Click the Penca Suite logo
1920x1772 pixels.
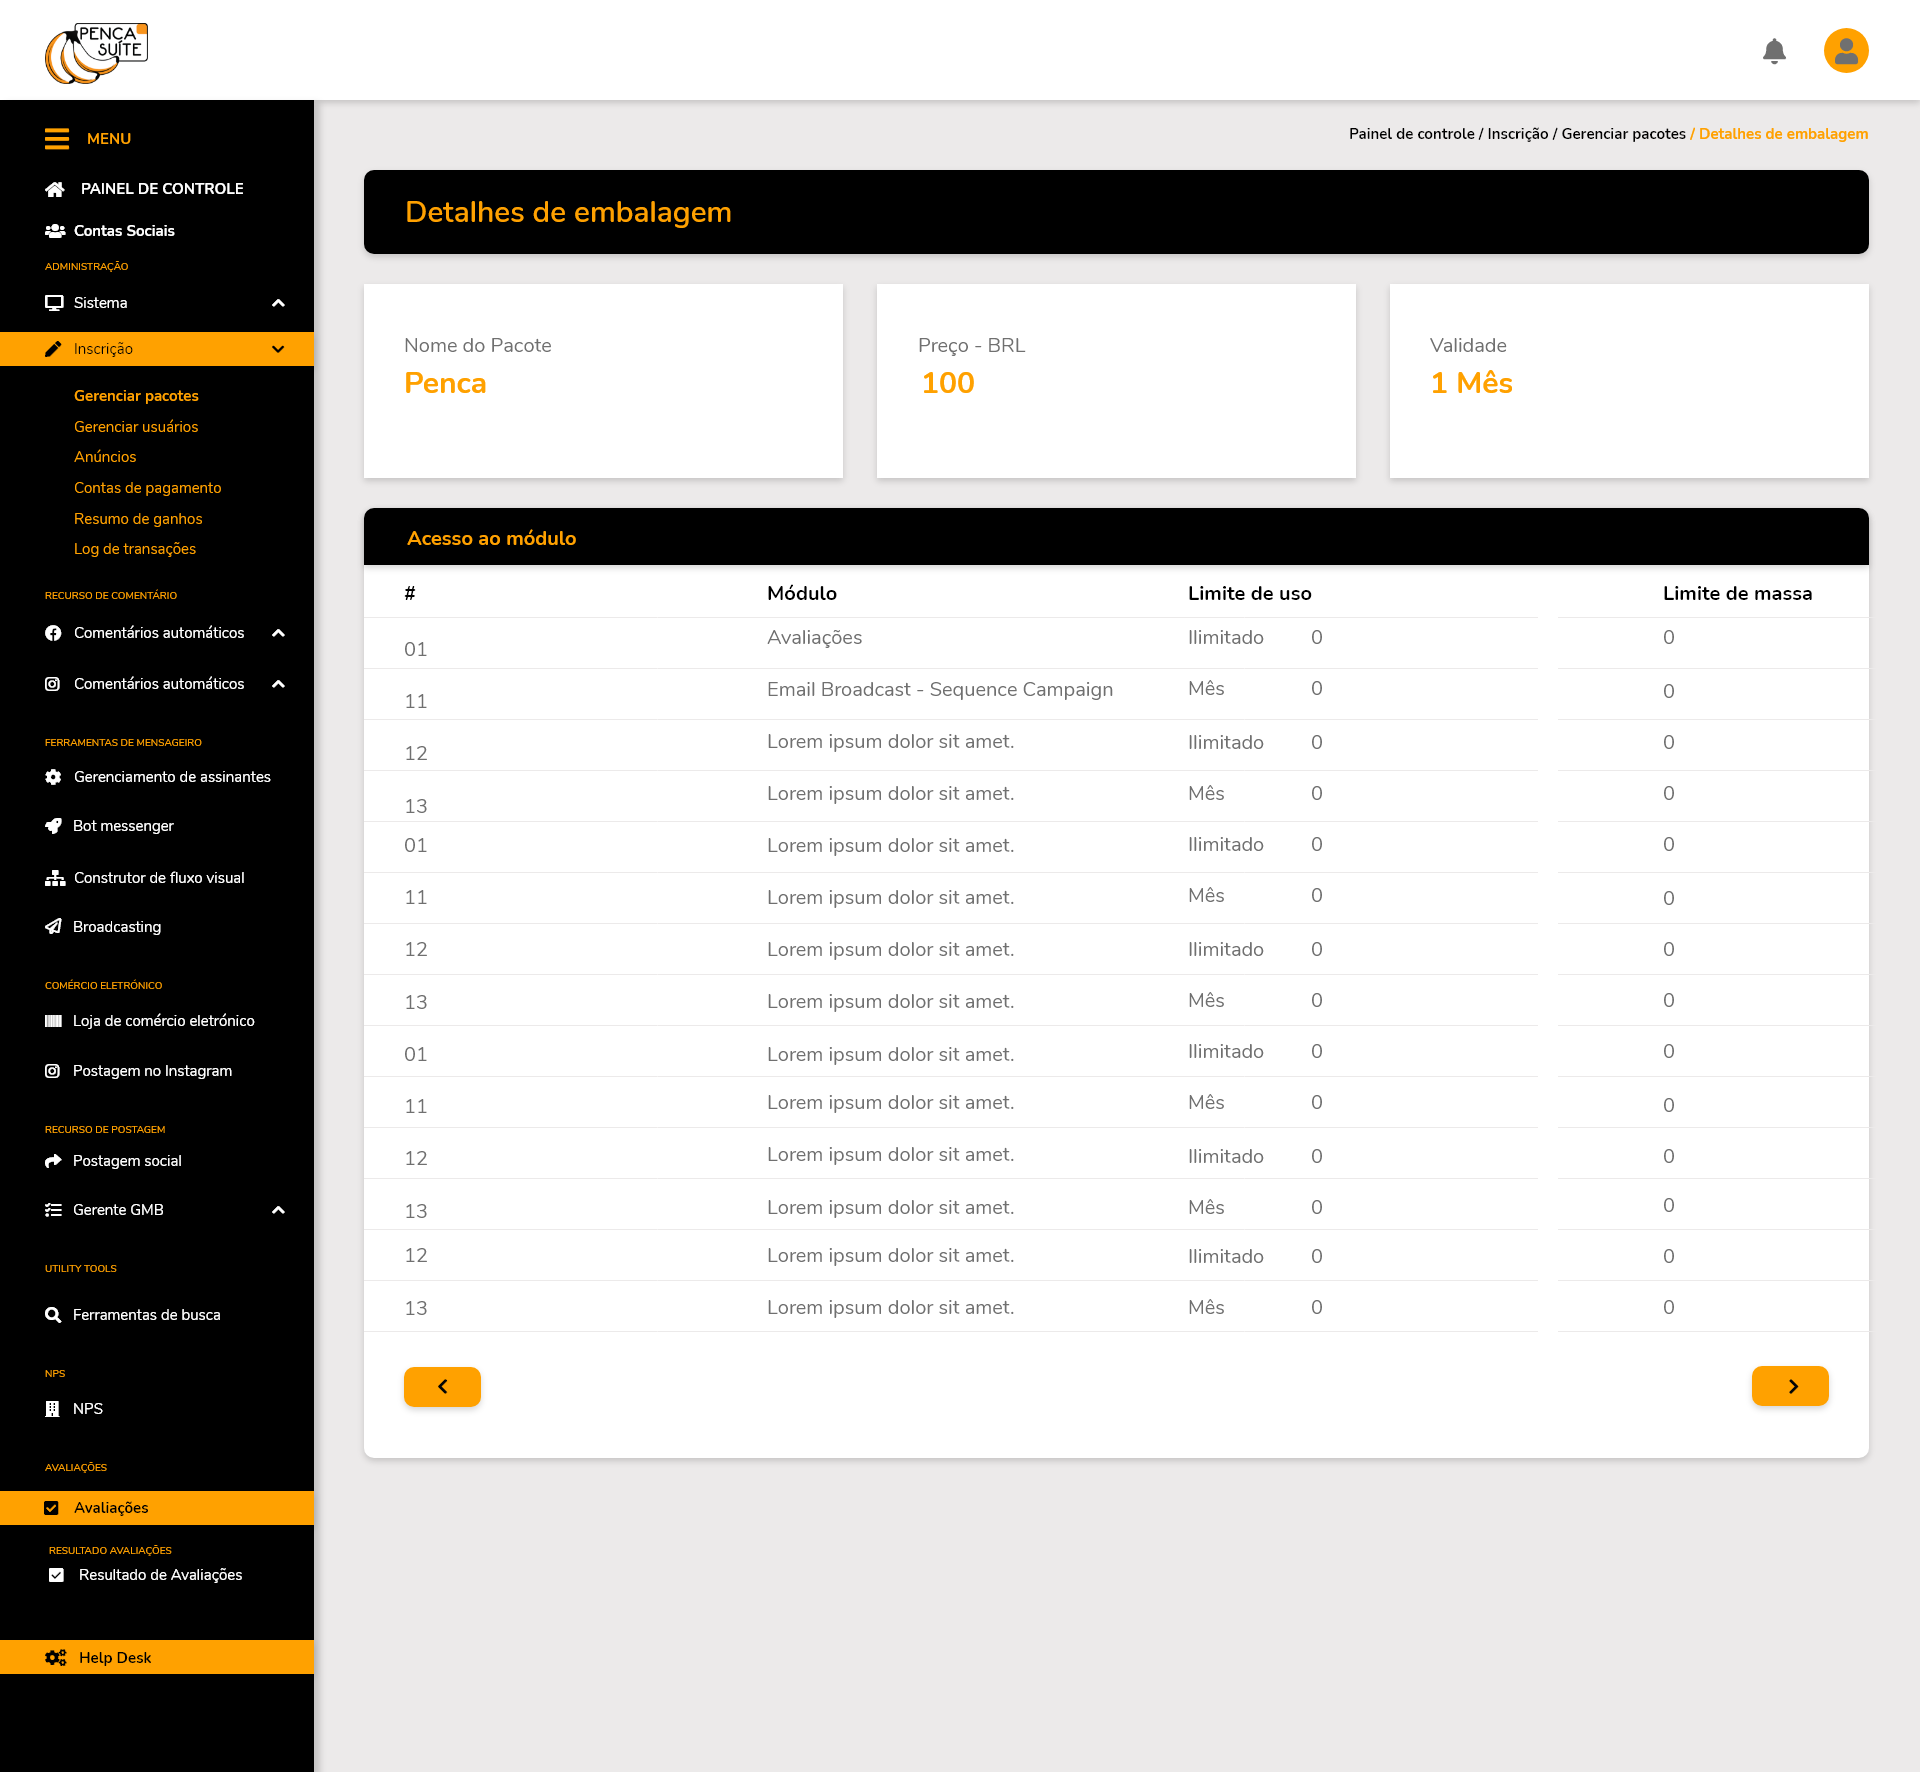coord(96,53)
